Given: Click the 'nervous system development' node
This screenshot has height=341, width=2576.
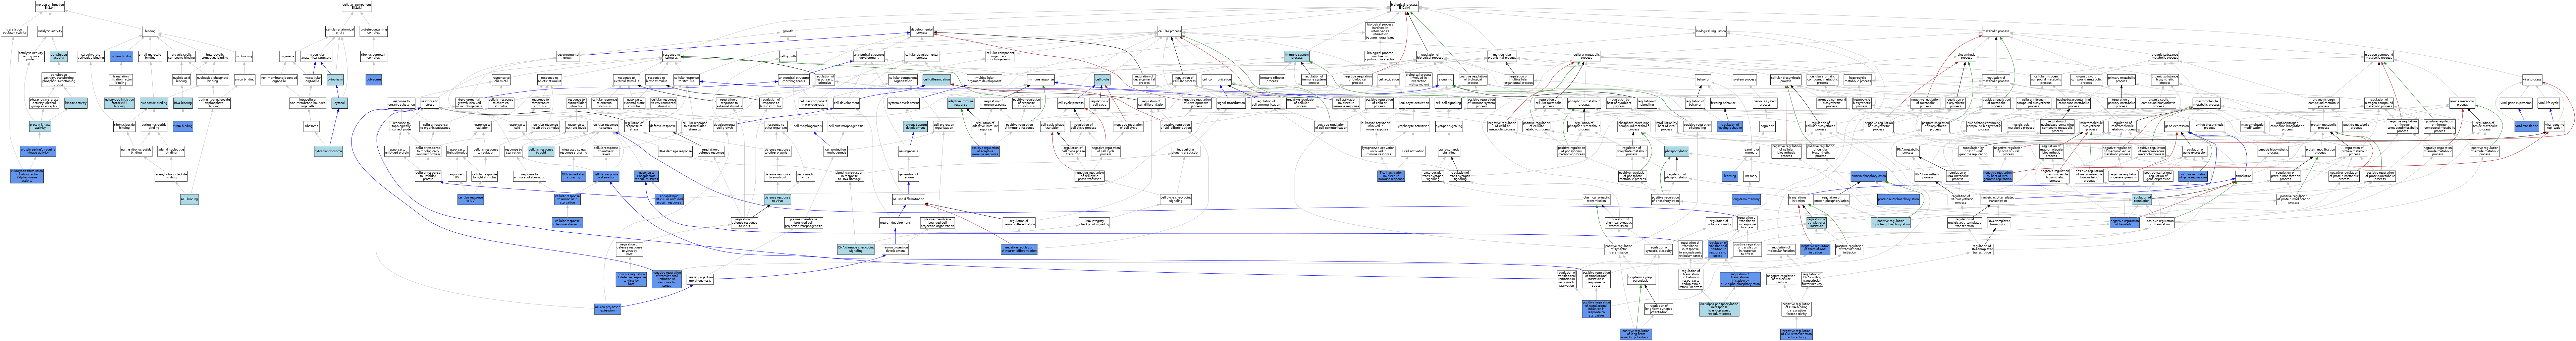Looking at the screenshot, I should click(x=915, y=127).
